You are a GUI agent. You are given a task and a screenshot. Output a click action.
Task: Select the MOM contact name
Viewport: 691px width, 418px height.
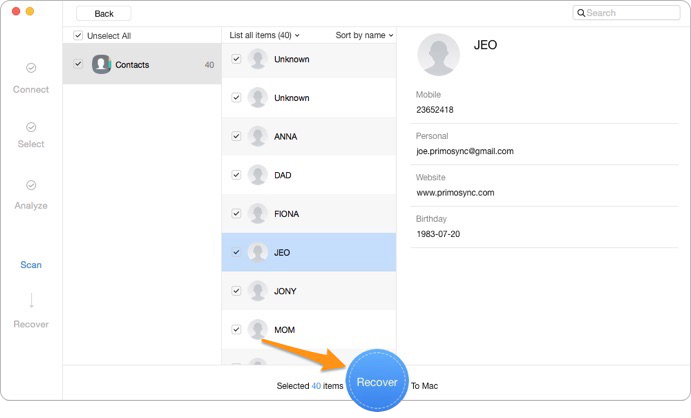[x=284, y=330]
